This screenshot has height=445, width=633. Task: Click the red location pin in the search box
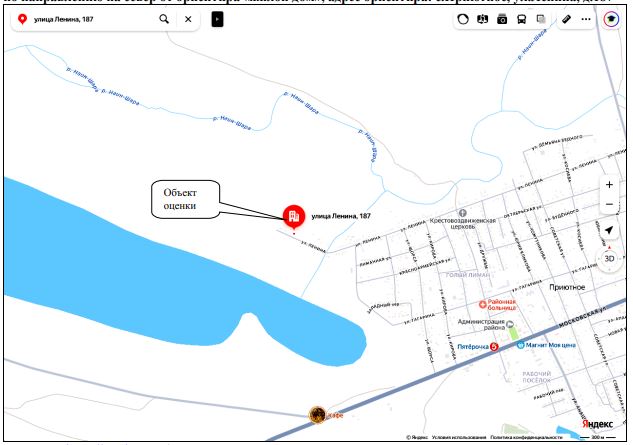tap(22, 19)
